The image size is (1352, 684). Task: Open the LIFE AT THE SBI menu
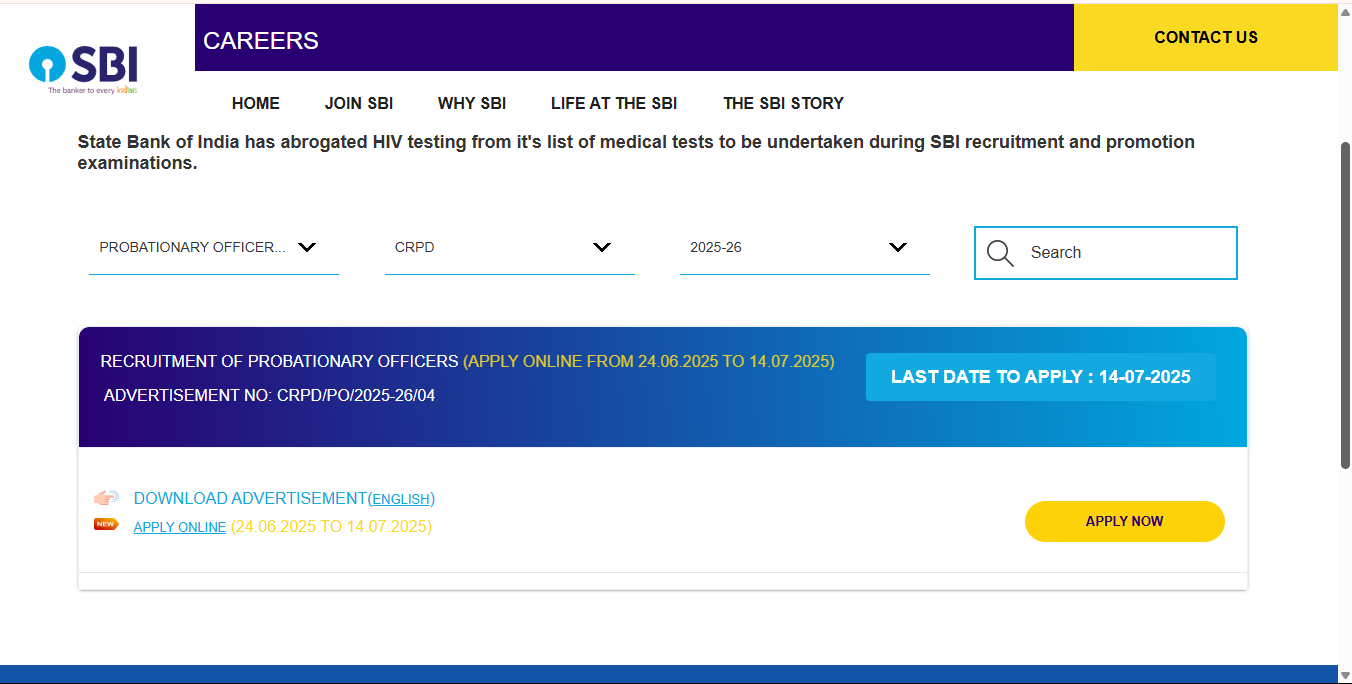pyautogui.click(x=614, y=103)
